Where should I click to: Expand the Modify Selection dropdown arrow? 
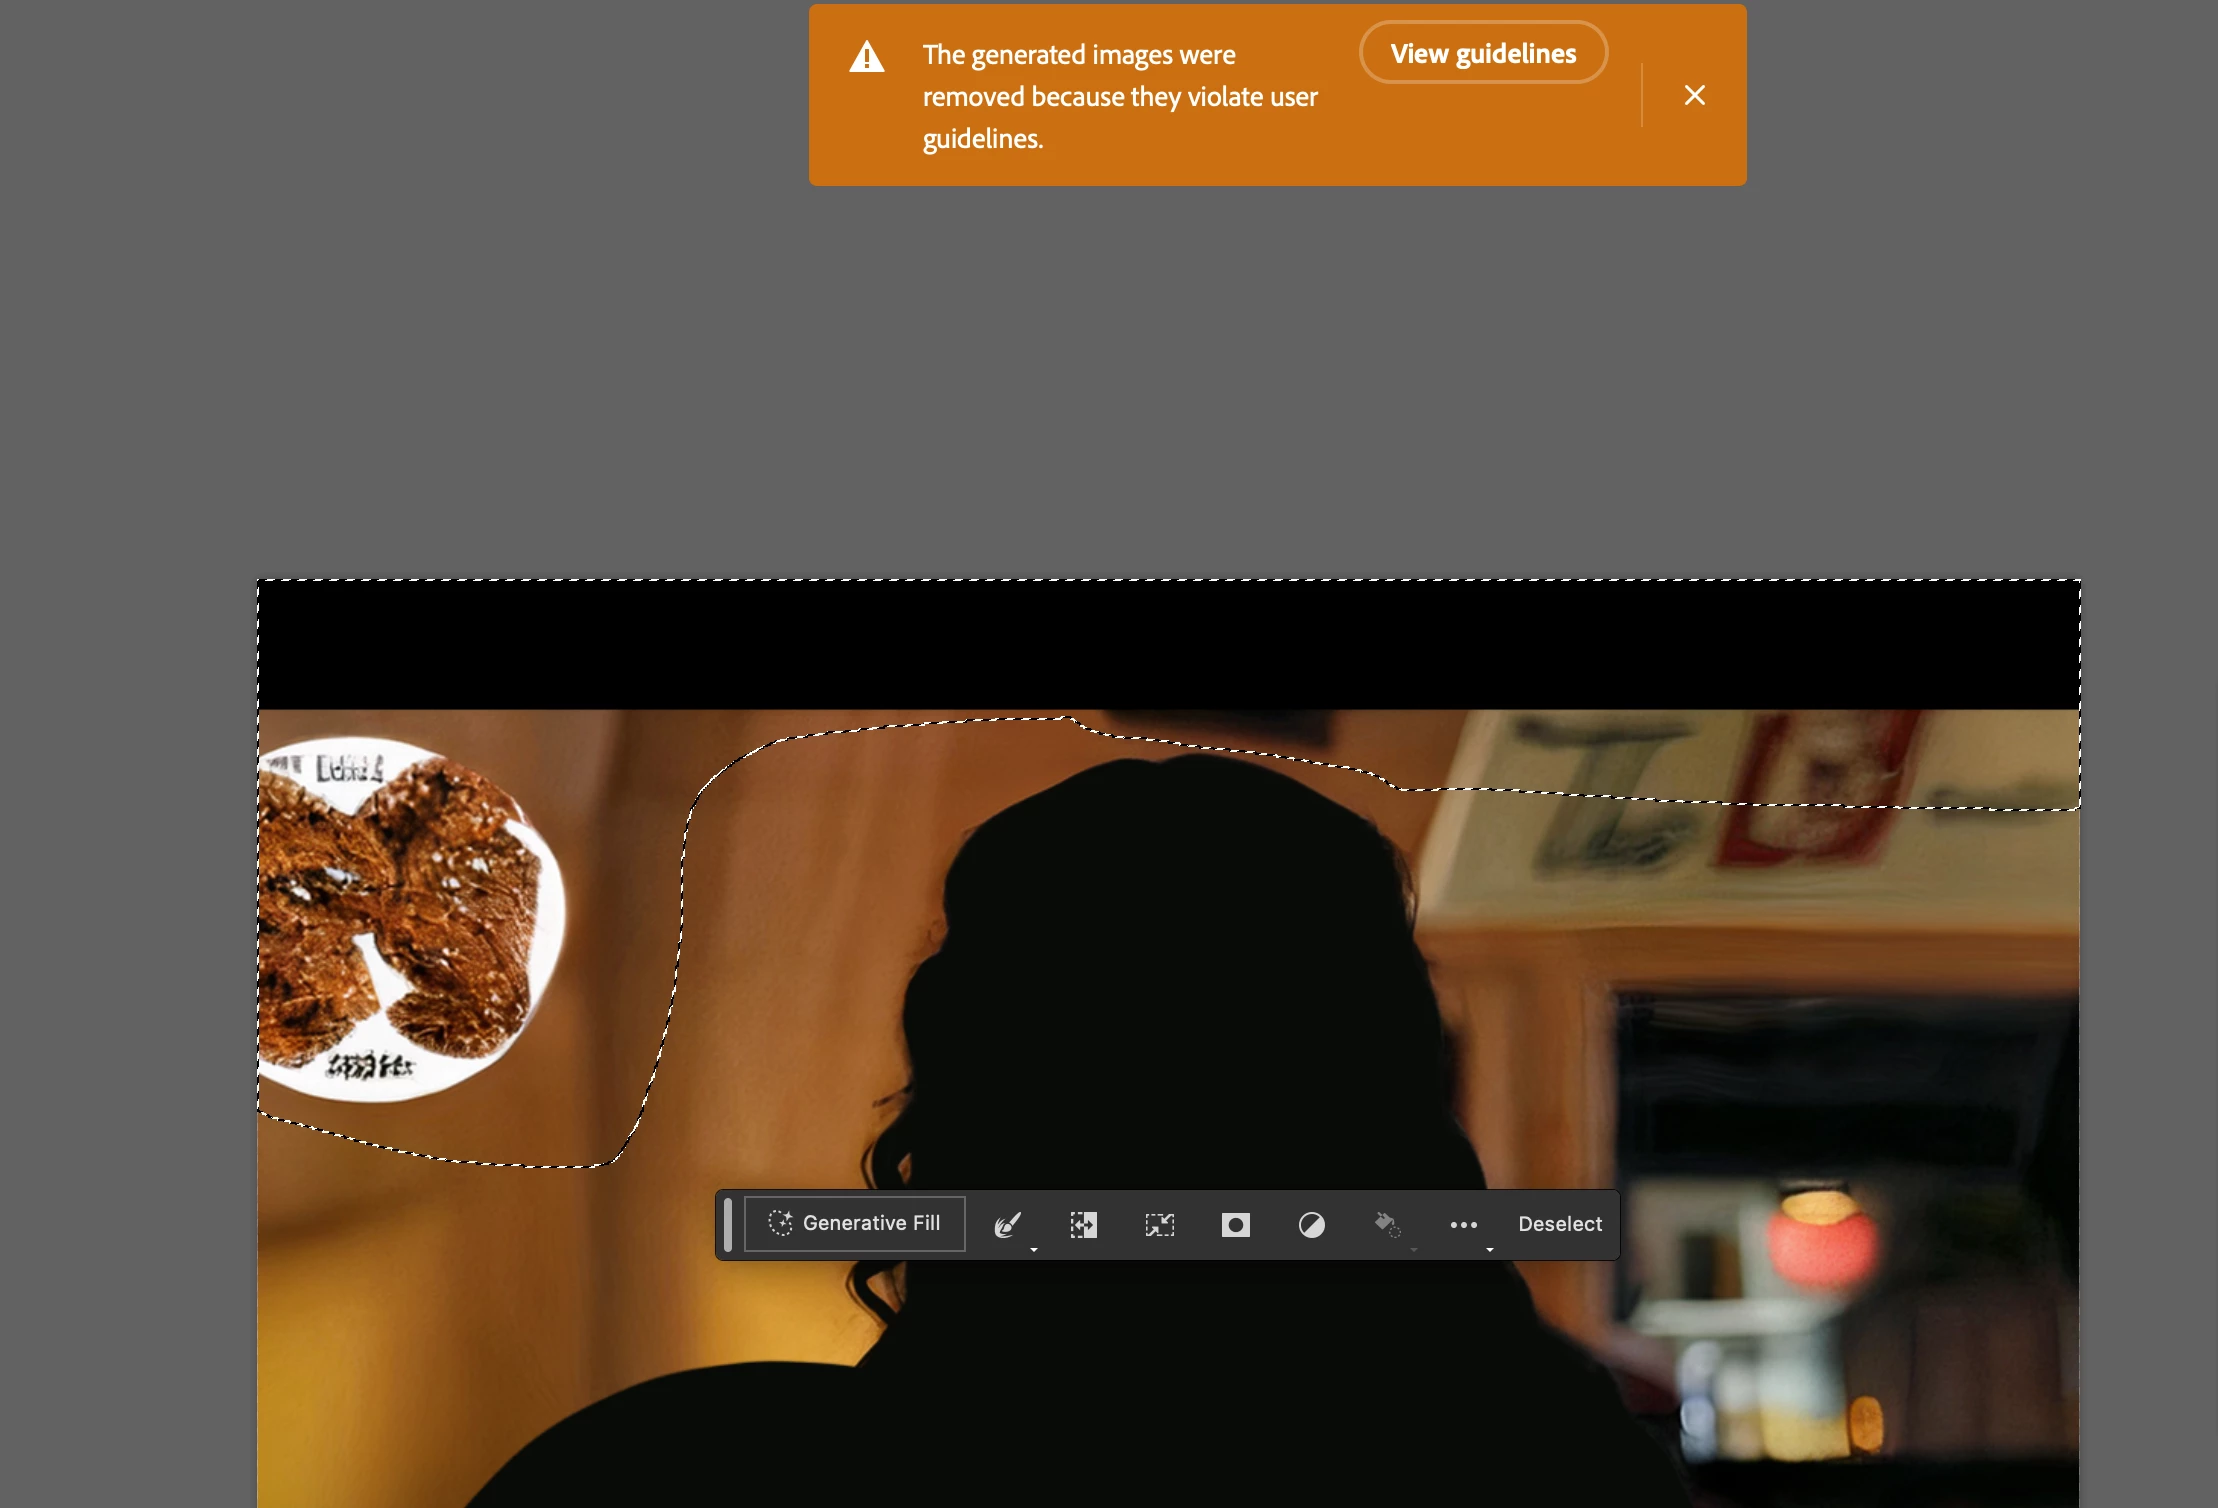point(1034,1249)
